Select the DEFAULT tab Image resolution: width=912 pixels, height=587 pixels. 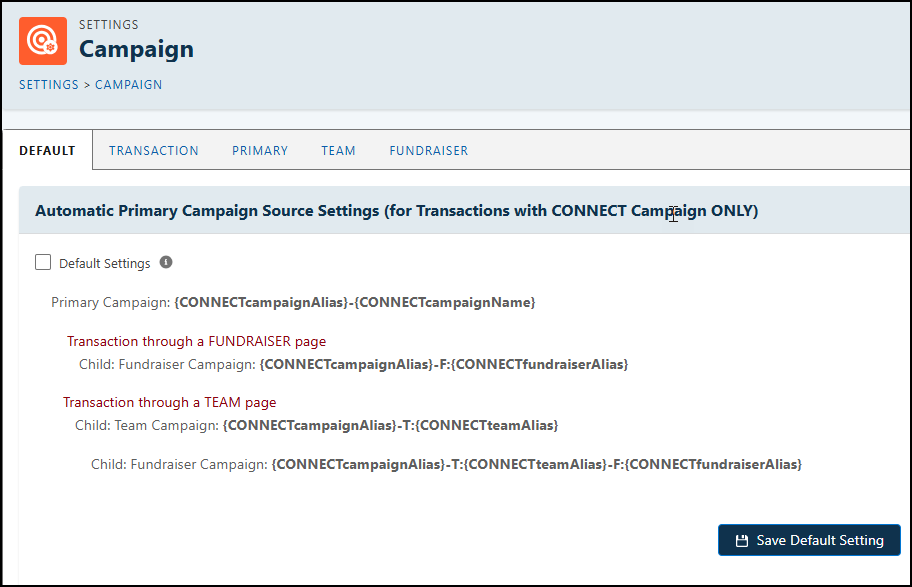tap(47, 151)
